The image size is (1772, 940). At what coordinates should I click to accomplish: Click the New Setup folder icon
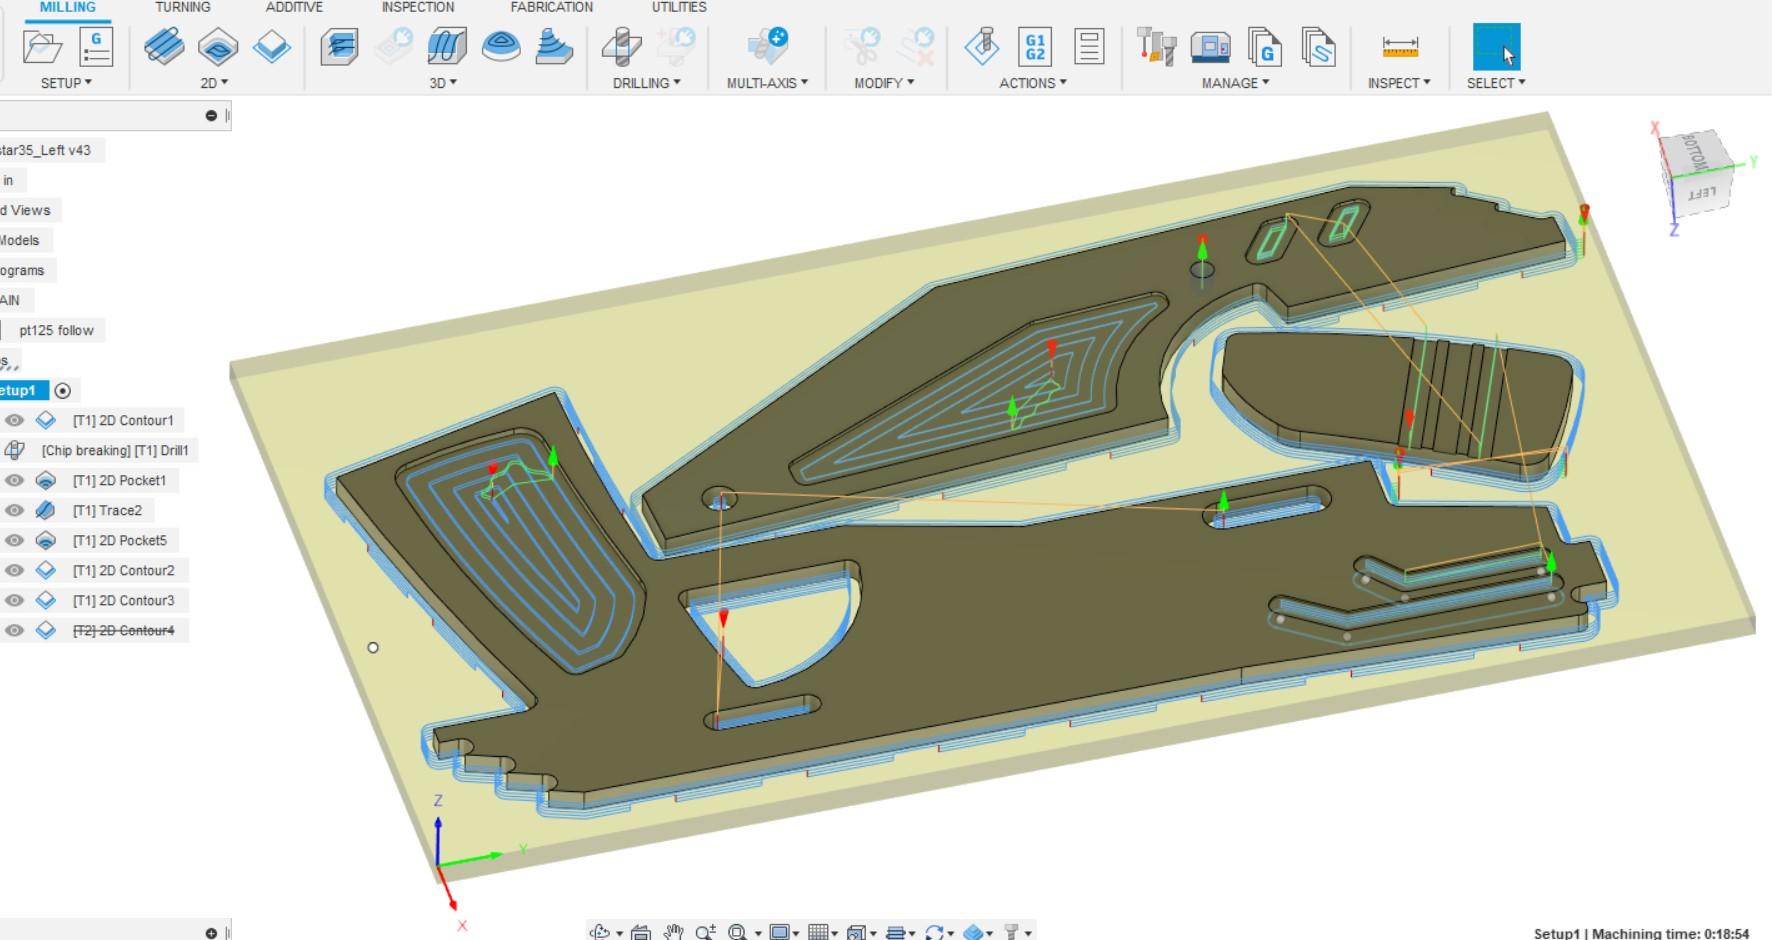tap(42, 47)
